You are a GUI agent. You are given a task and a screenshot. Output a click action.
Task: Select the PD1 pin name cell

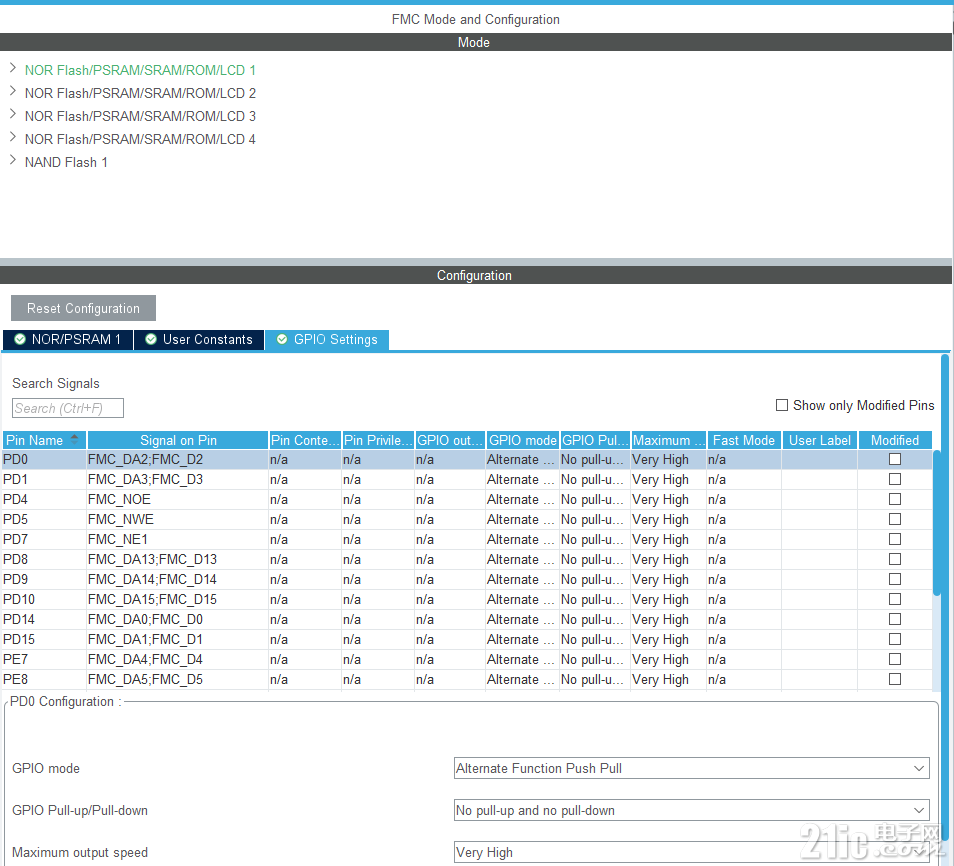point(44,480)
